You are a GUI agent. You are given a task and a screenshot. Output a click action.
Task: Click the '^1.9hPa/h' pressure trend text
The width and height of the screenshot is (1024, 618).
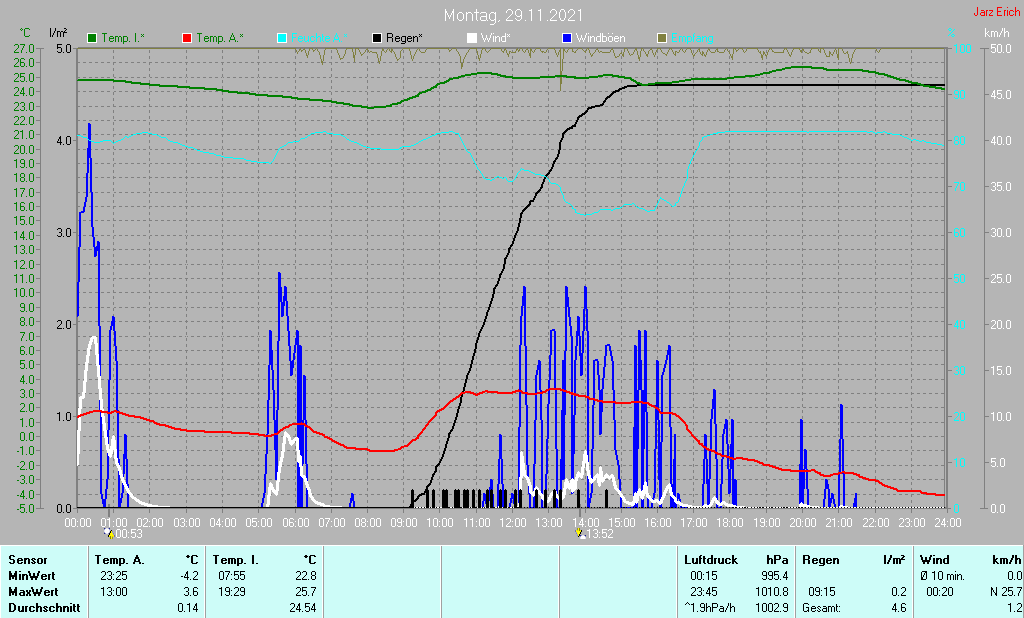tap(709, 608)
